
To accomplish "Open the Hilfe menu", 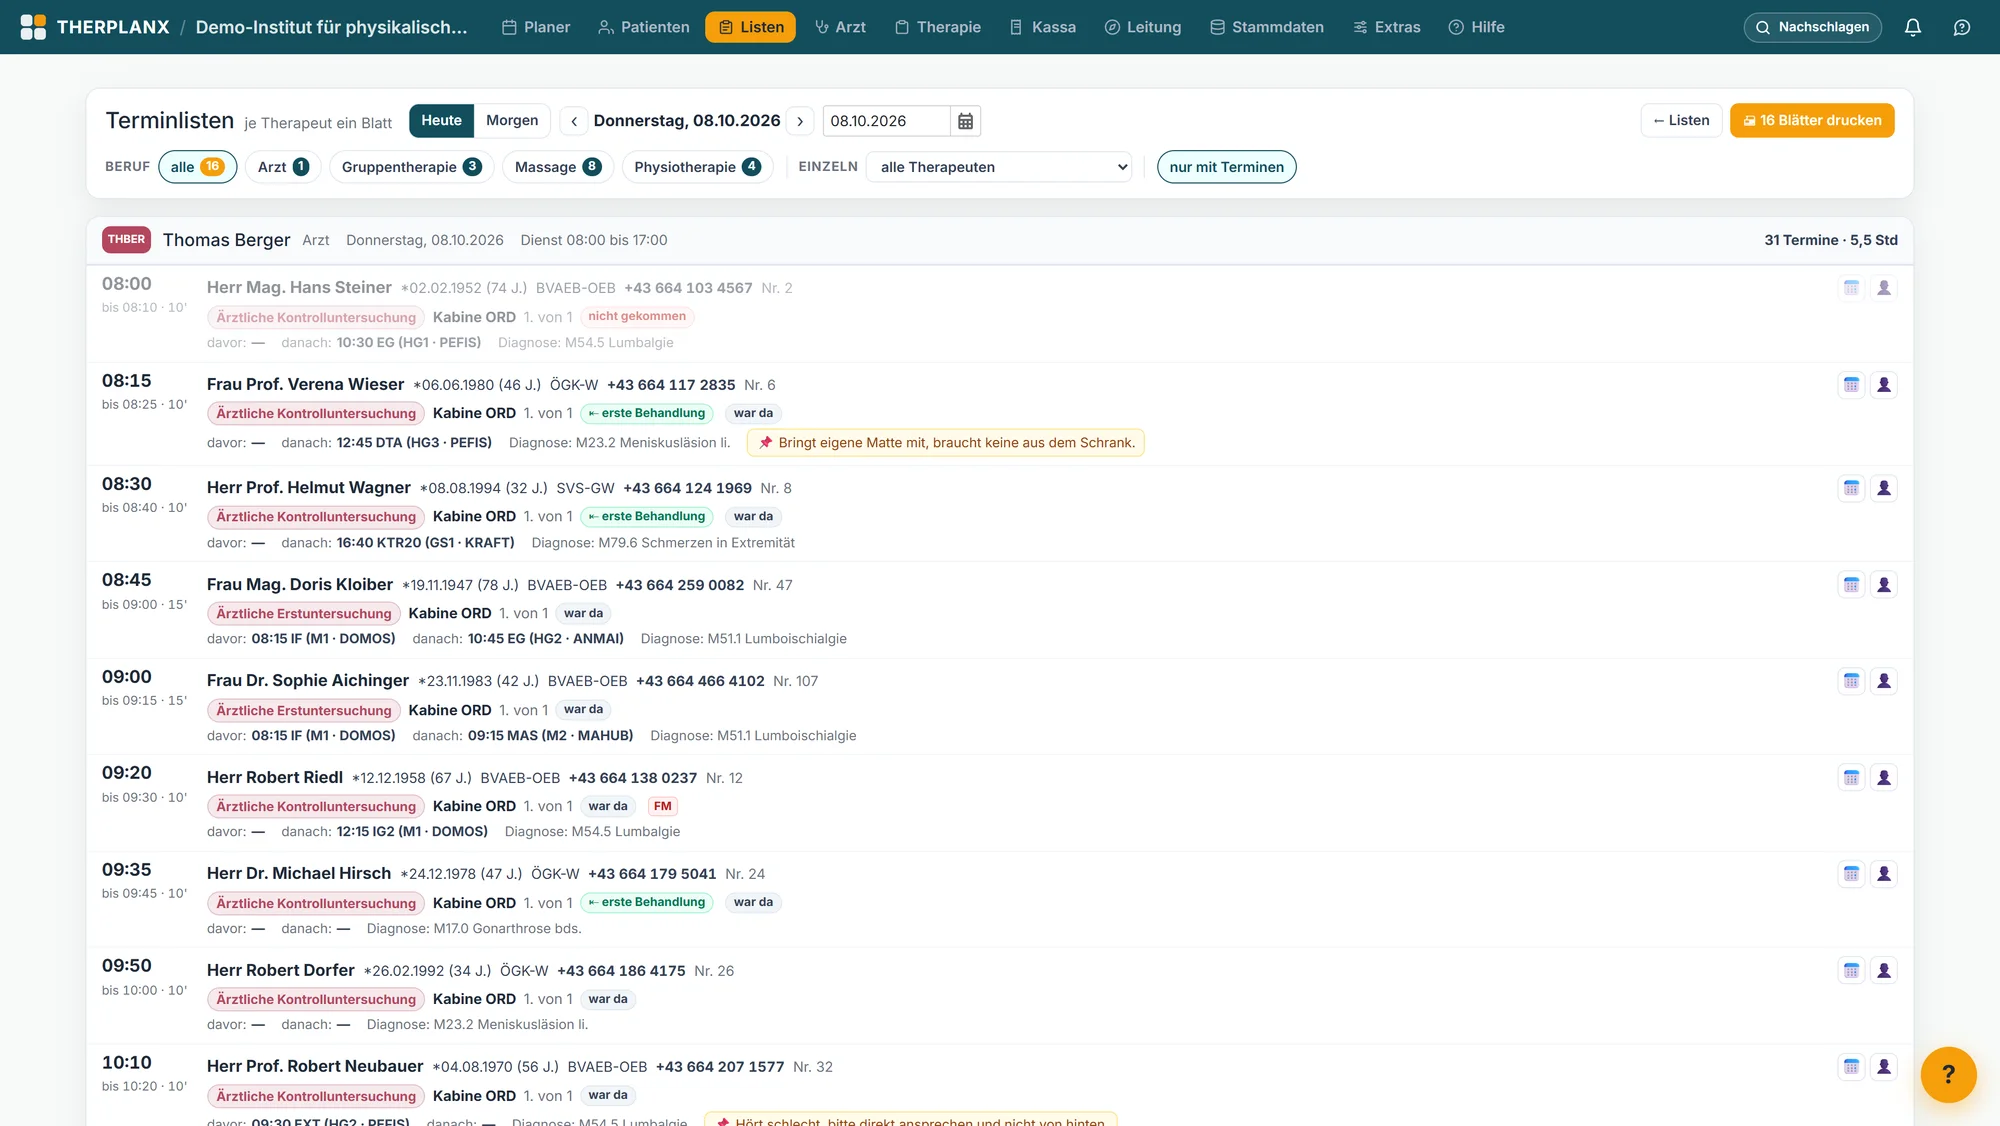I will tap(1476, 27).
